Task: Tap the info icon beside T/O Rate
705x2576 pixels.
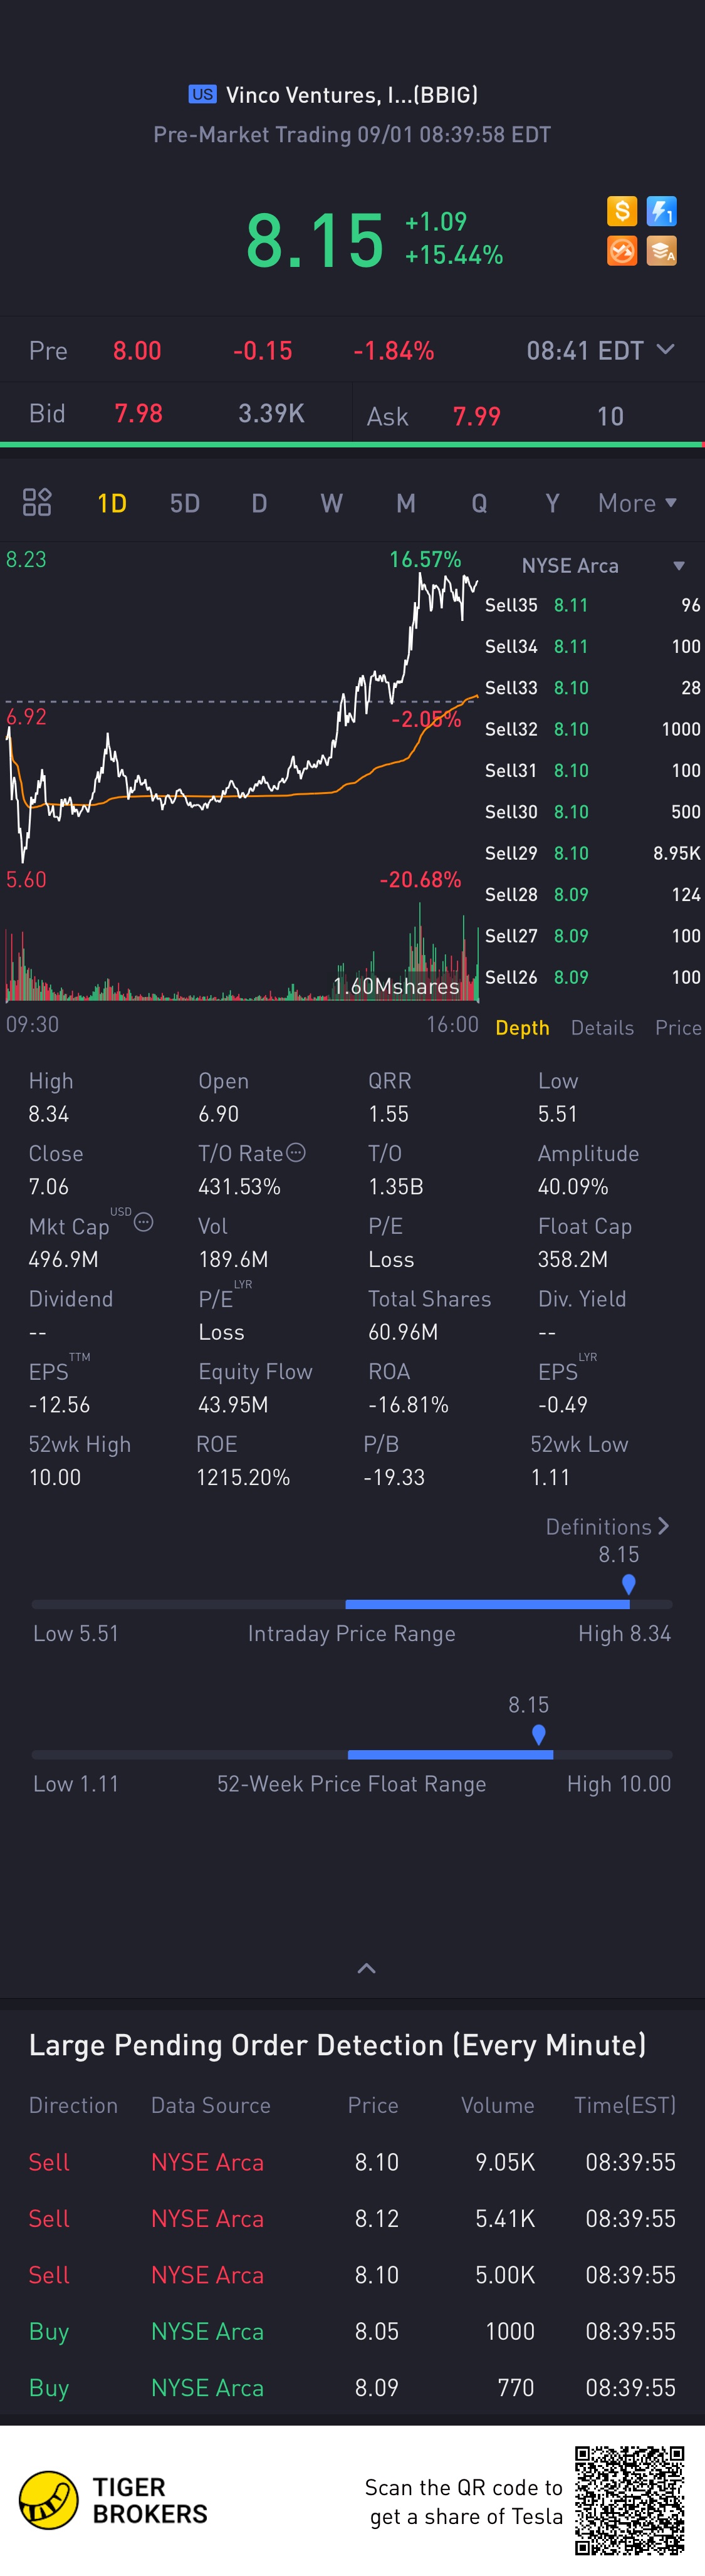Action: [x=296, y=1152]
